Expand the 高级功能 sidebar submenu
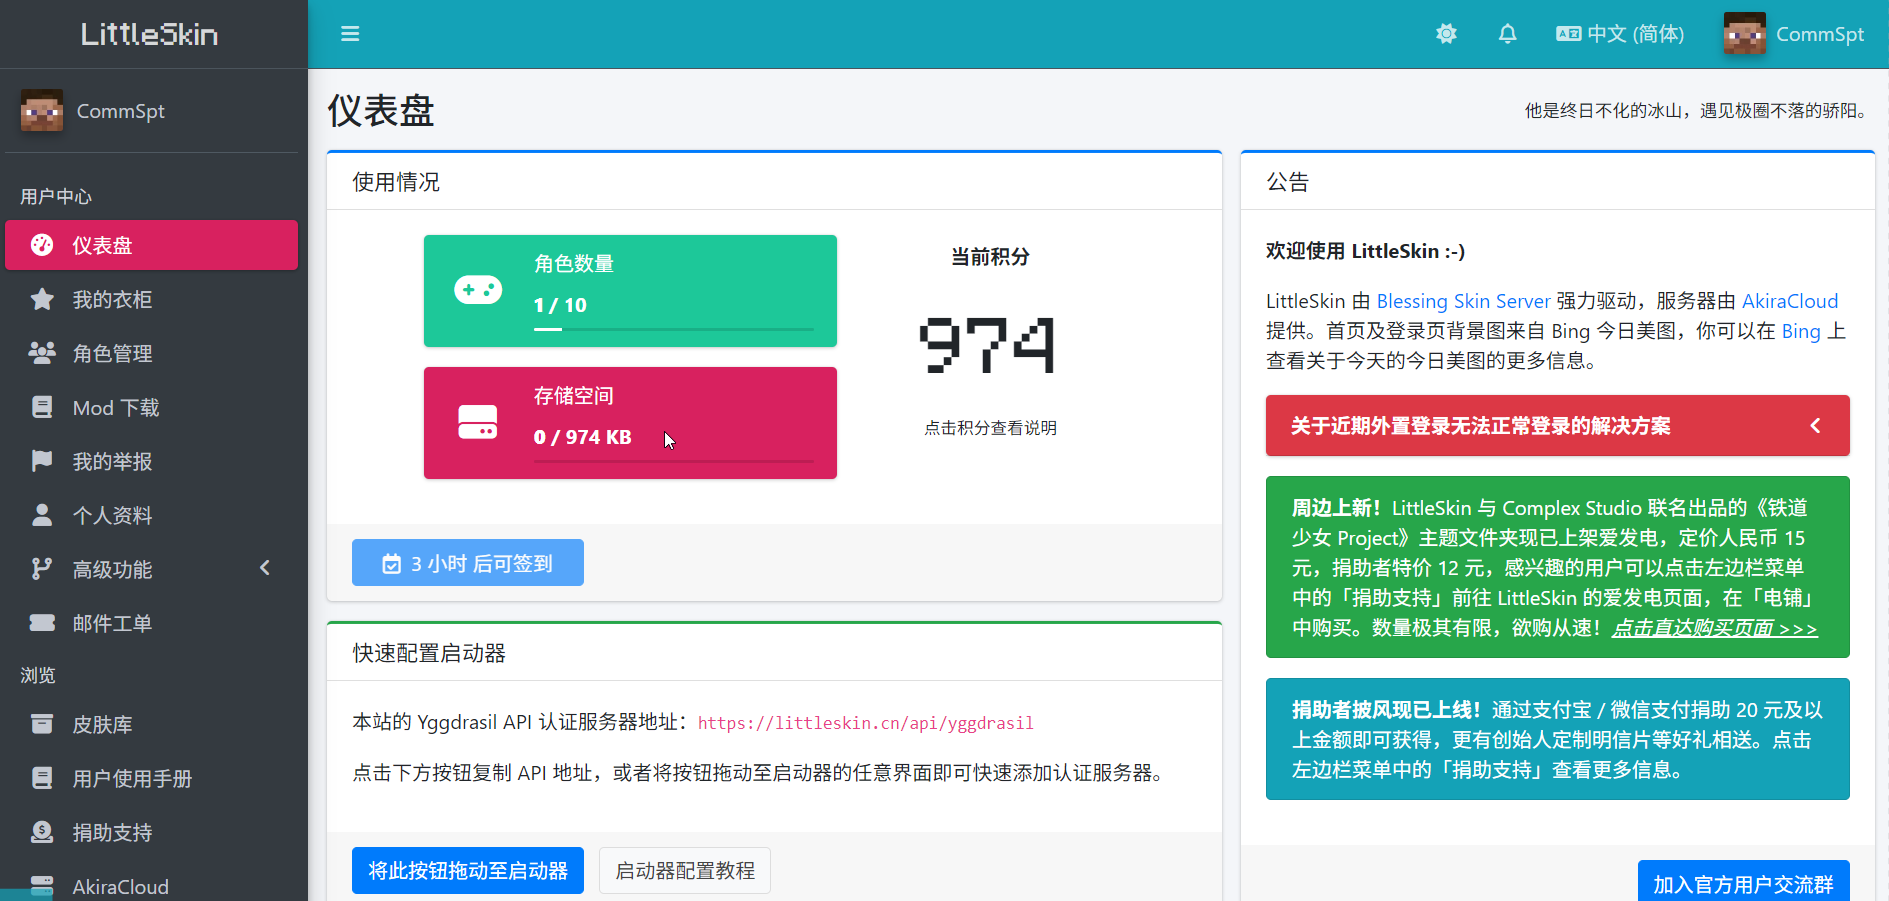This screenshot has height=901, width=1889. [x=152, y=569]
